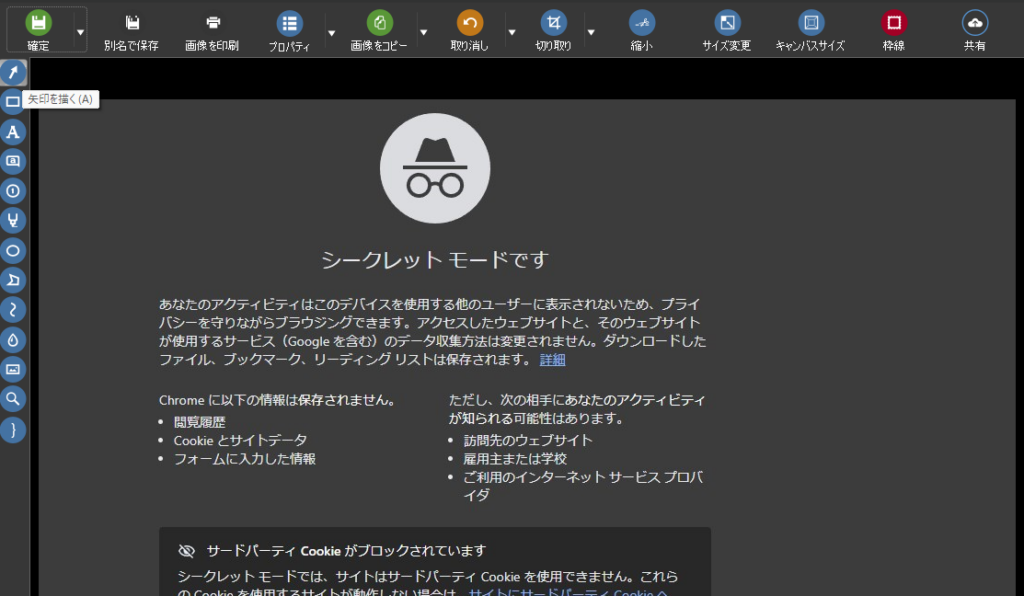
Task: Open the dropdown arrow beside 切り取り
Action: tap(591, 32)
